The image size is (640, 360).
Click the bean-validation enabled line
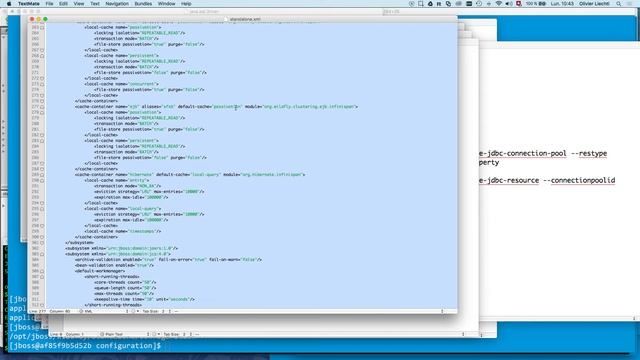coord(114,265)
